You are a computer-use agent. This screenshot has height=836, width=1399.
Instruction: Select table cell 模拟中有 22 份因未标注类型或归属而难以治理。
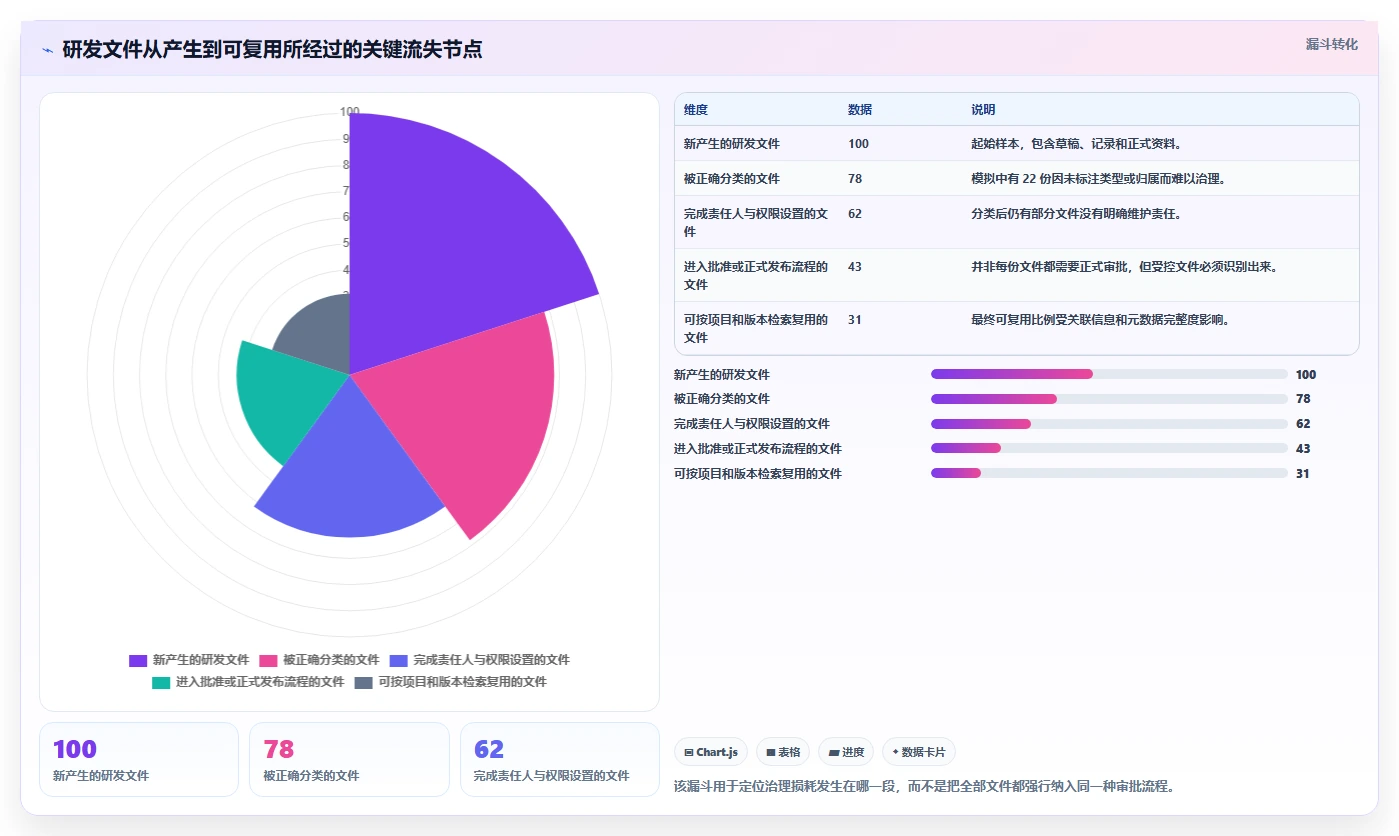[x=1098, y=179]
